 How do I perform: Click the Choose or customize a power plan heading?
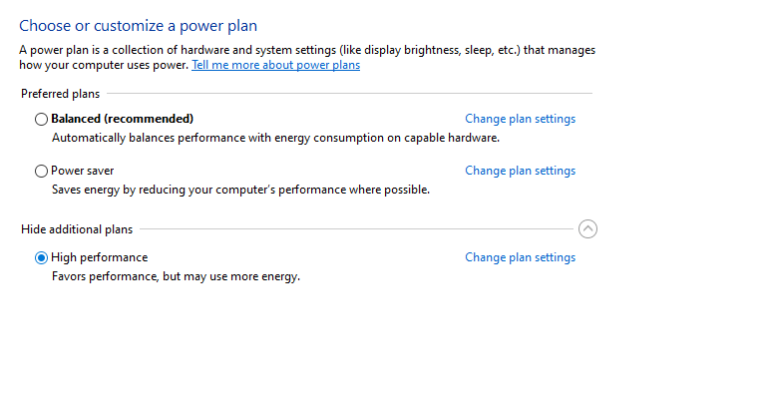[x=138, y=25]
